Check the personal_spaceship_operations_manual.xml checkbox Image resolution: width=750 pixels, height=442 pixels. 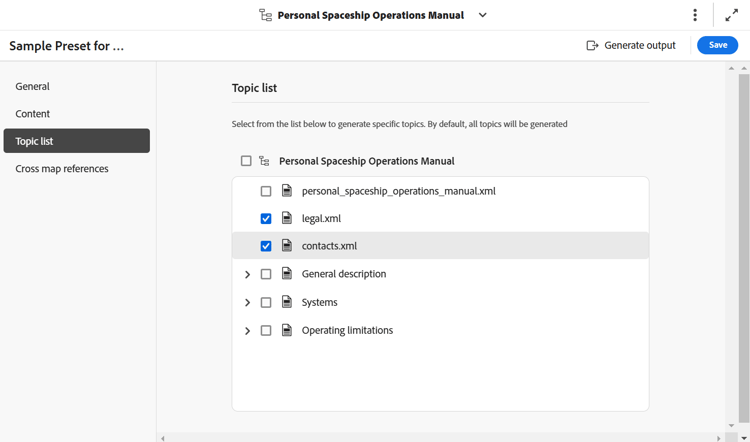(266, 191)
